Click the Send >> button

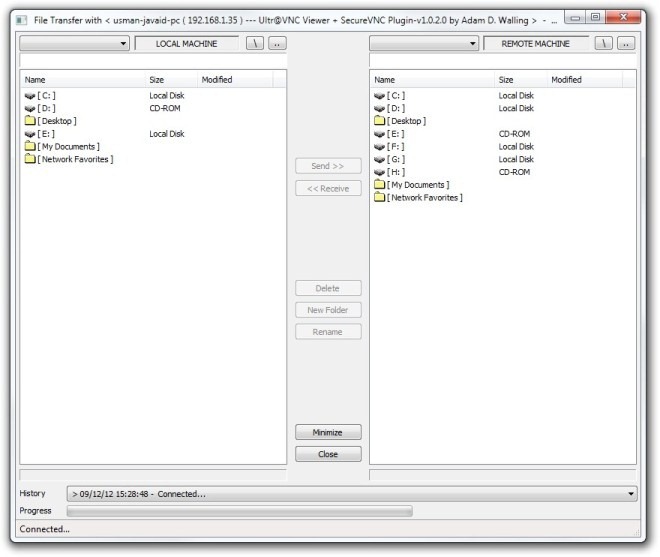pyautogui.click(x=328, y=166)
